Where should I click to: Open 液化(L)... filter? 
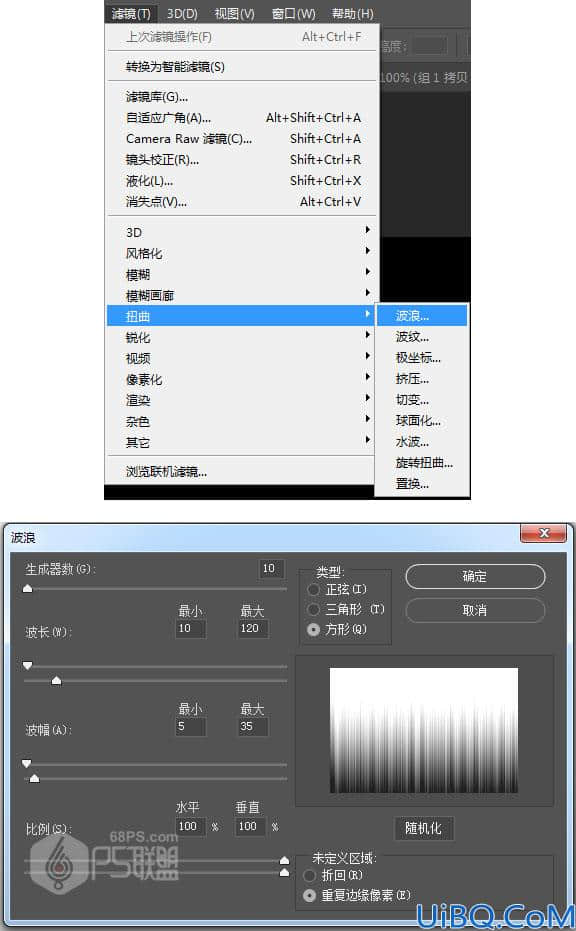(242, 180)
